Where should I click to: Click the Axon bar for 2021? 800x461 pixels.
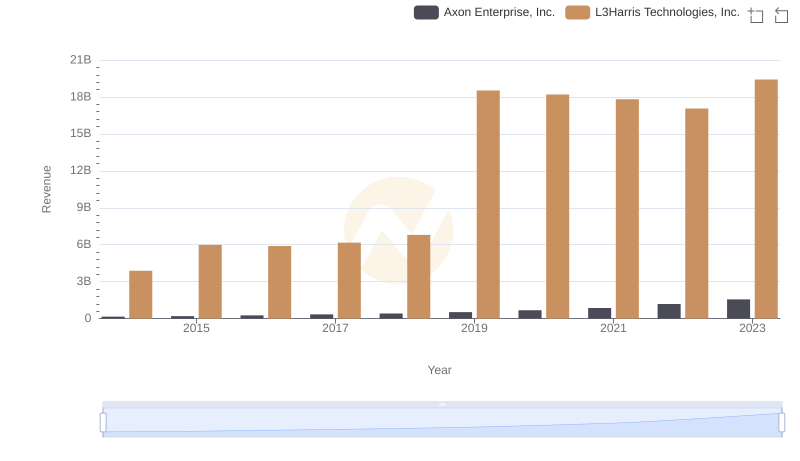pos(599,313)
